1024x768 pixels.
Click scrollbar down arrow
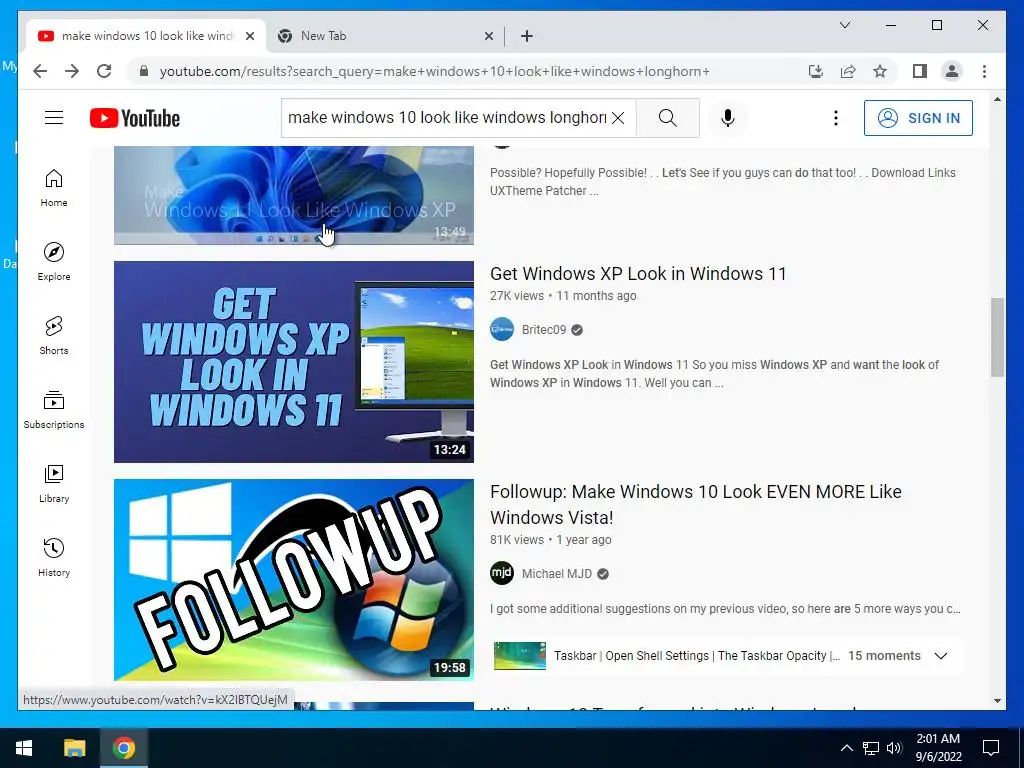click(x=997, y=701)
